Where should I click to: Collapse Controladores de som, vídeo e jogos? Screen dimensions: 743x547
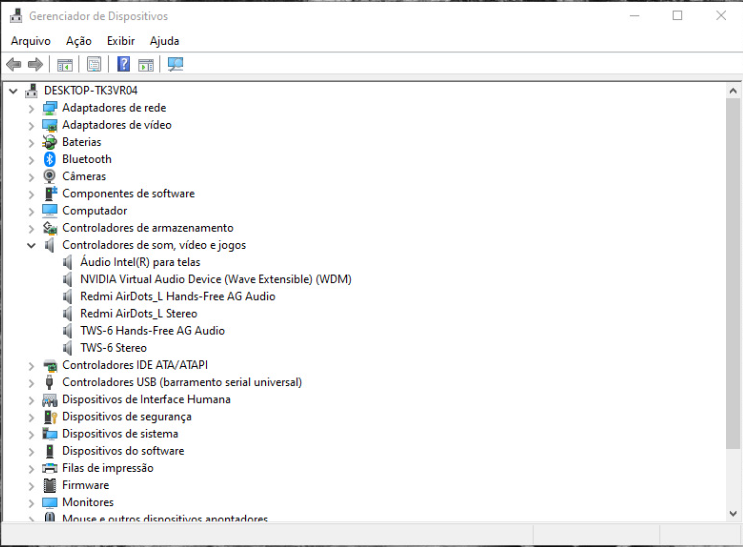[x=31, y=246]
